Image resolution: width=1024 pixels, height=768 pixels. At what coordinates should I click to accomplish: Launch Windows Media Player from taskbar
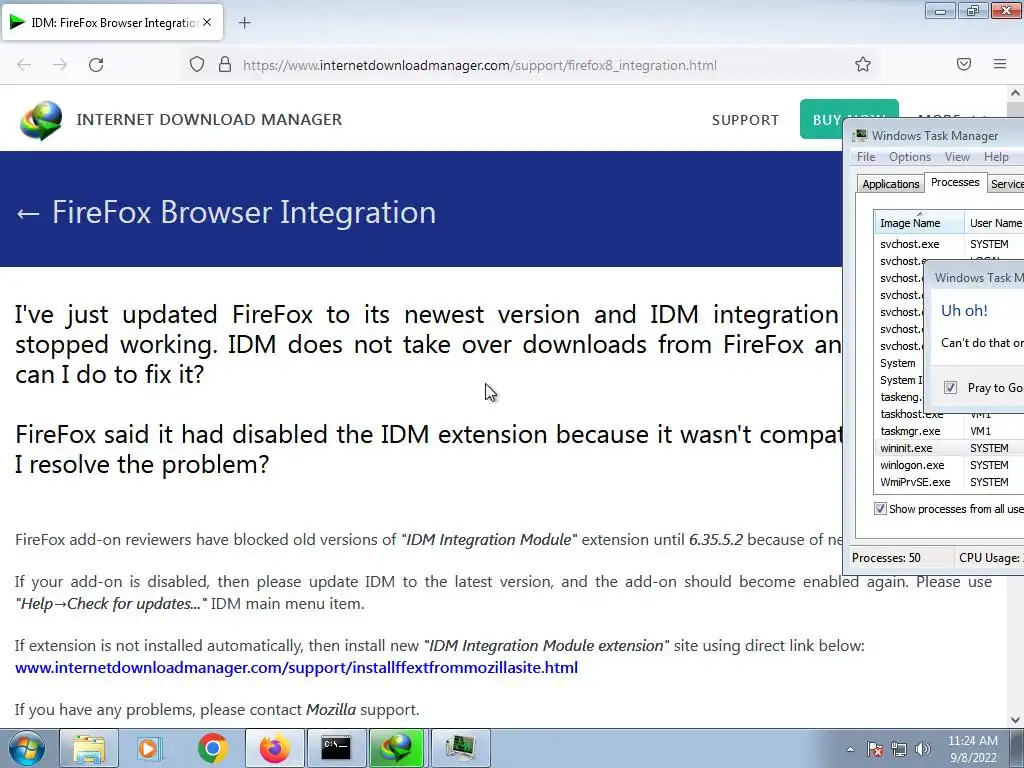[148, 748]
